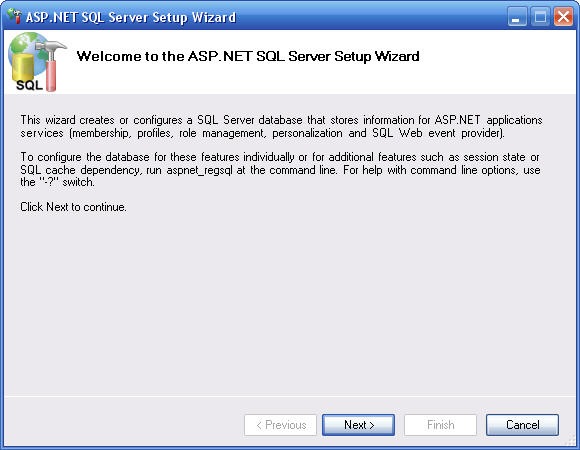
Task: Click the aspnet_regsql command in the text
Action: tap(199, 170)
